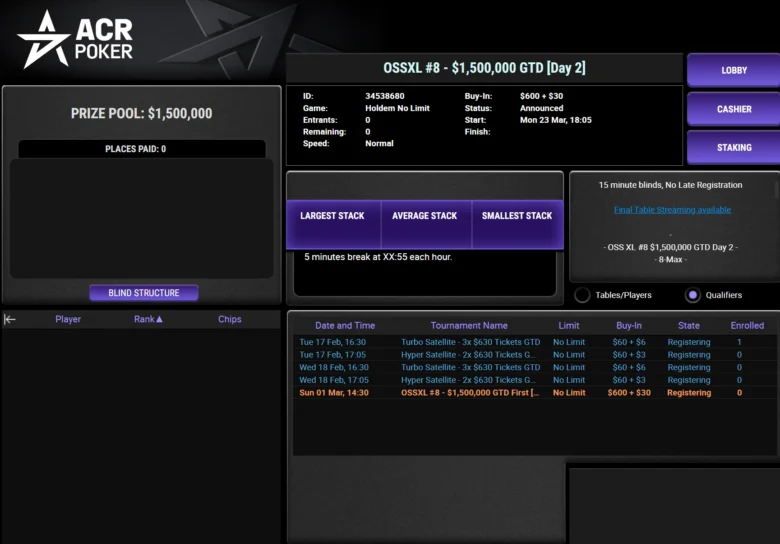Sort qualifiers by Buy-In column header

(x=629, y=326)
